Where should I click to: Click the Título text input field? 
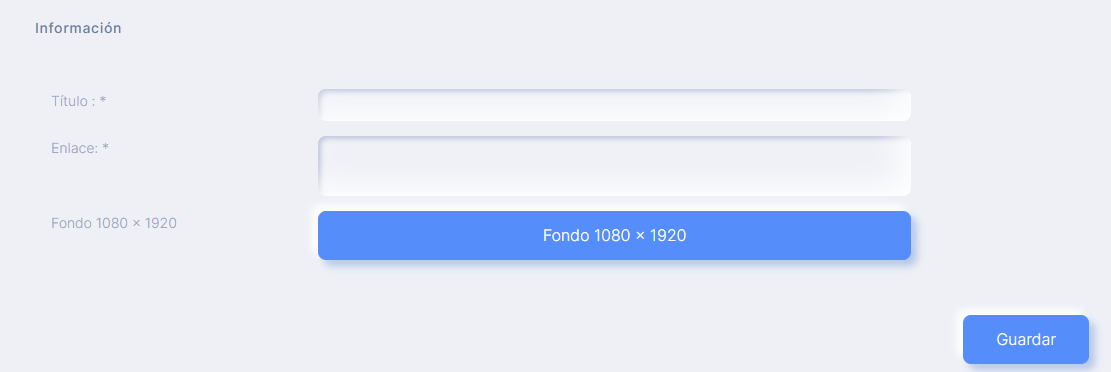(614, 105)
